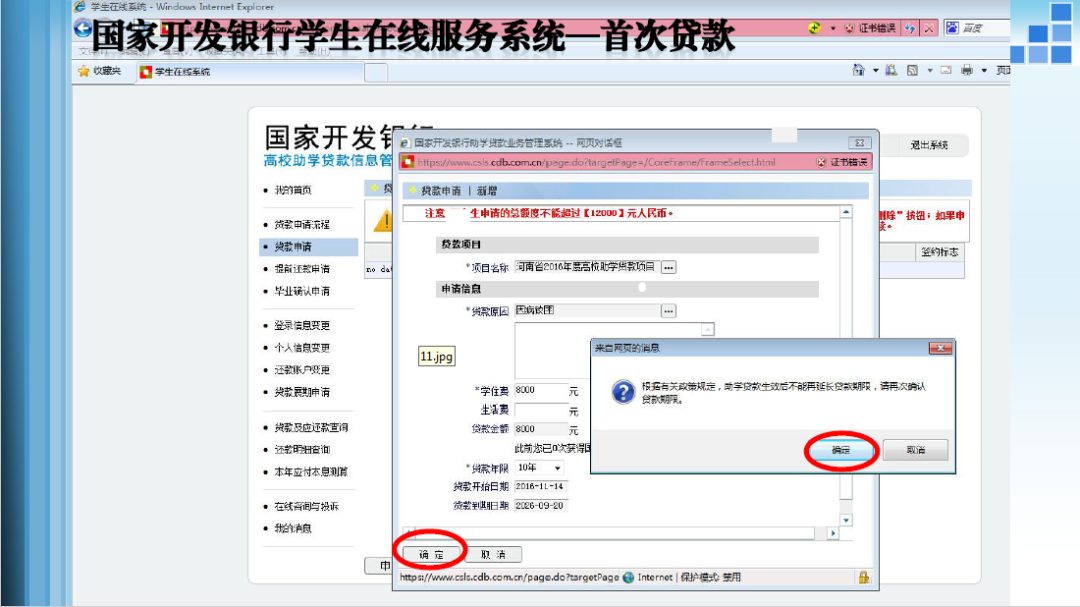Open 在线咨询与投诉 in the sidebar
1080x607 pixels.
(307, 506)
